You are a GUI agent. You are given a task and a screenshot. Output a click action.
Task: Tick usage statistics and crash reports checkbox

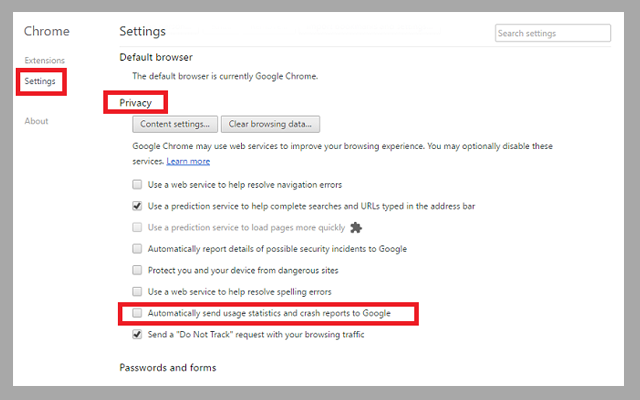click(138, 314)
